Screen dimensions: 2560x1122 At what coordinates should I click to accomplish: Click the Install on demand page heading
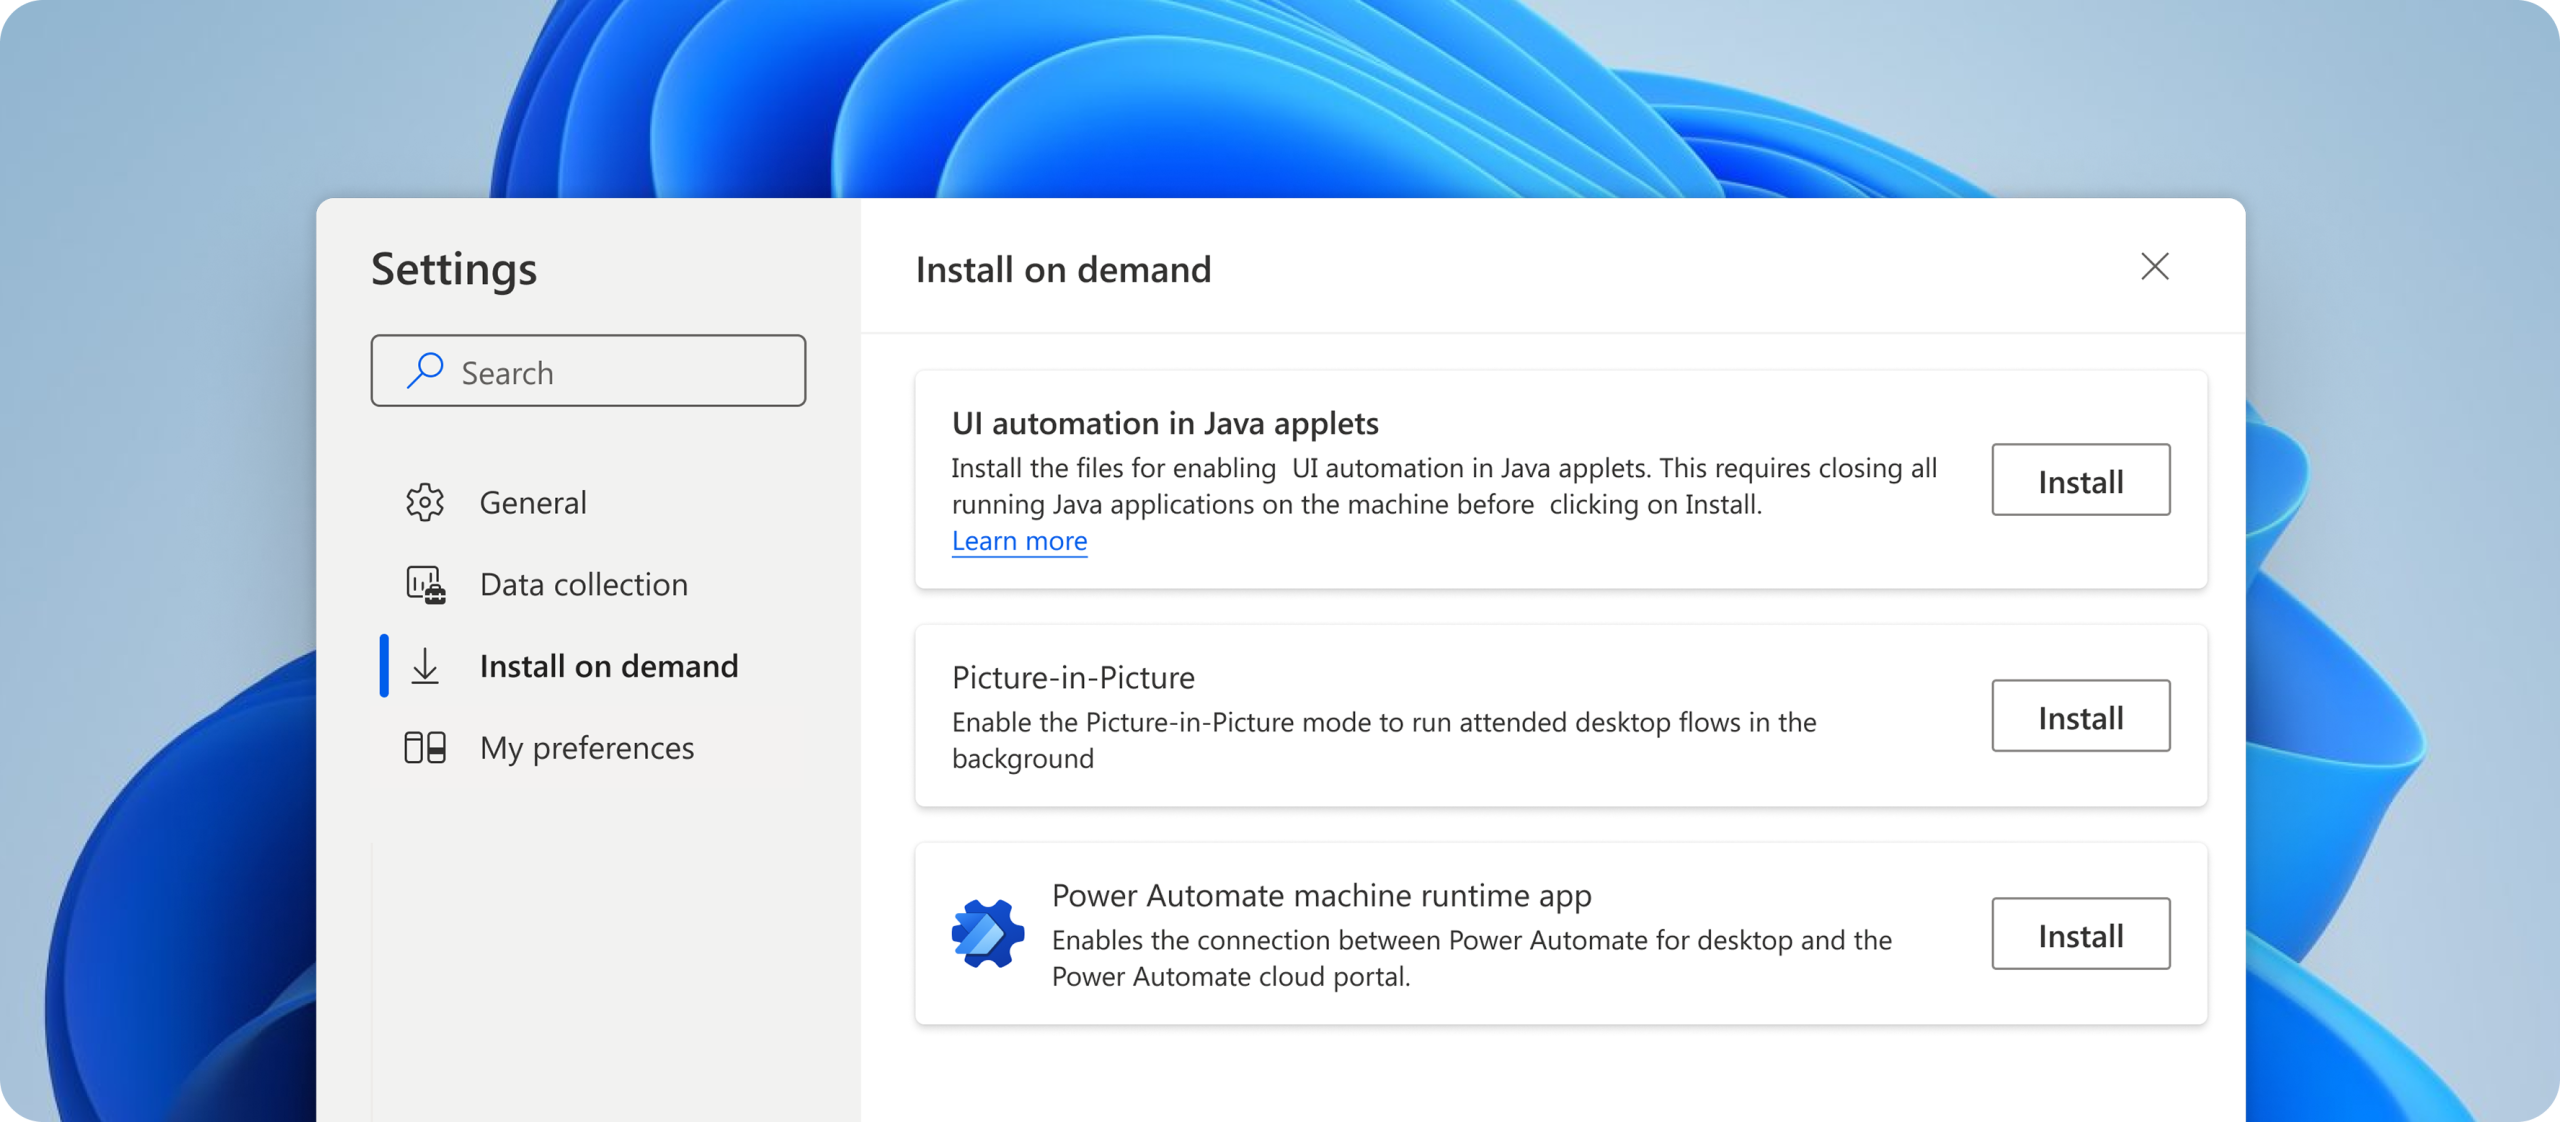(1063, 269)
